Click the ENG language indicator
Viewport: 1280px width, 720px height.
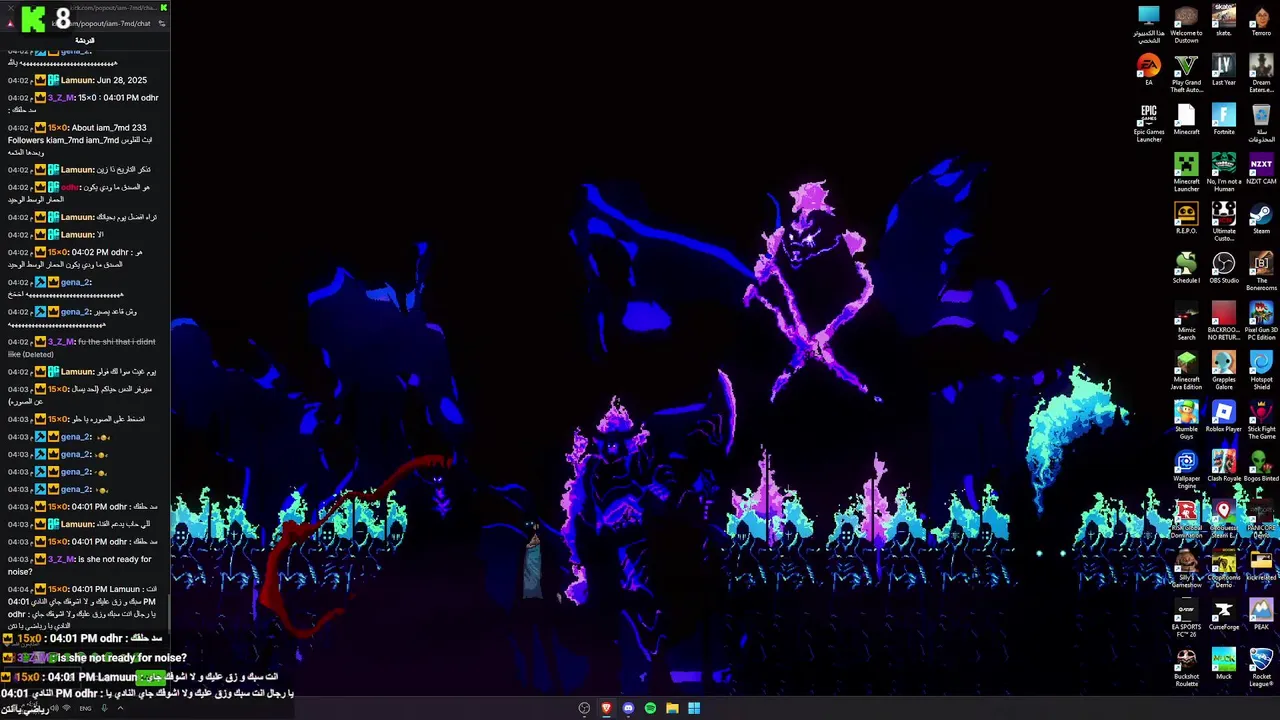click(85, 708)
